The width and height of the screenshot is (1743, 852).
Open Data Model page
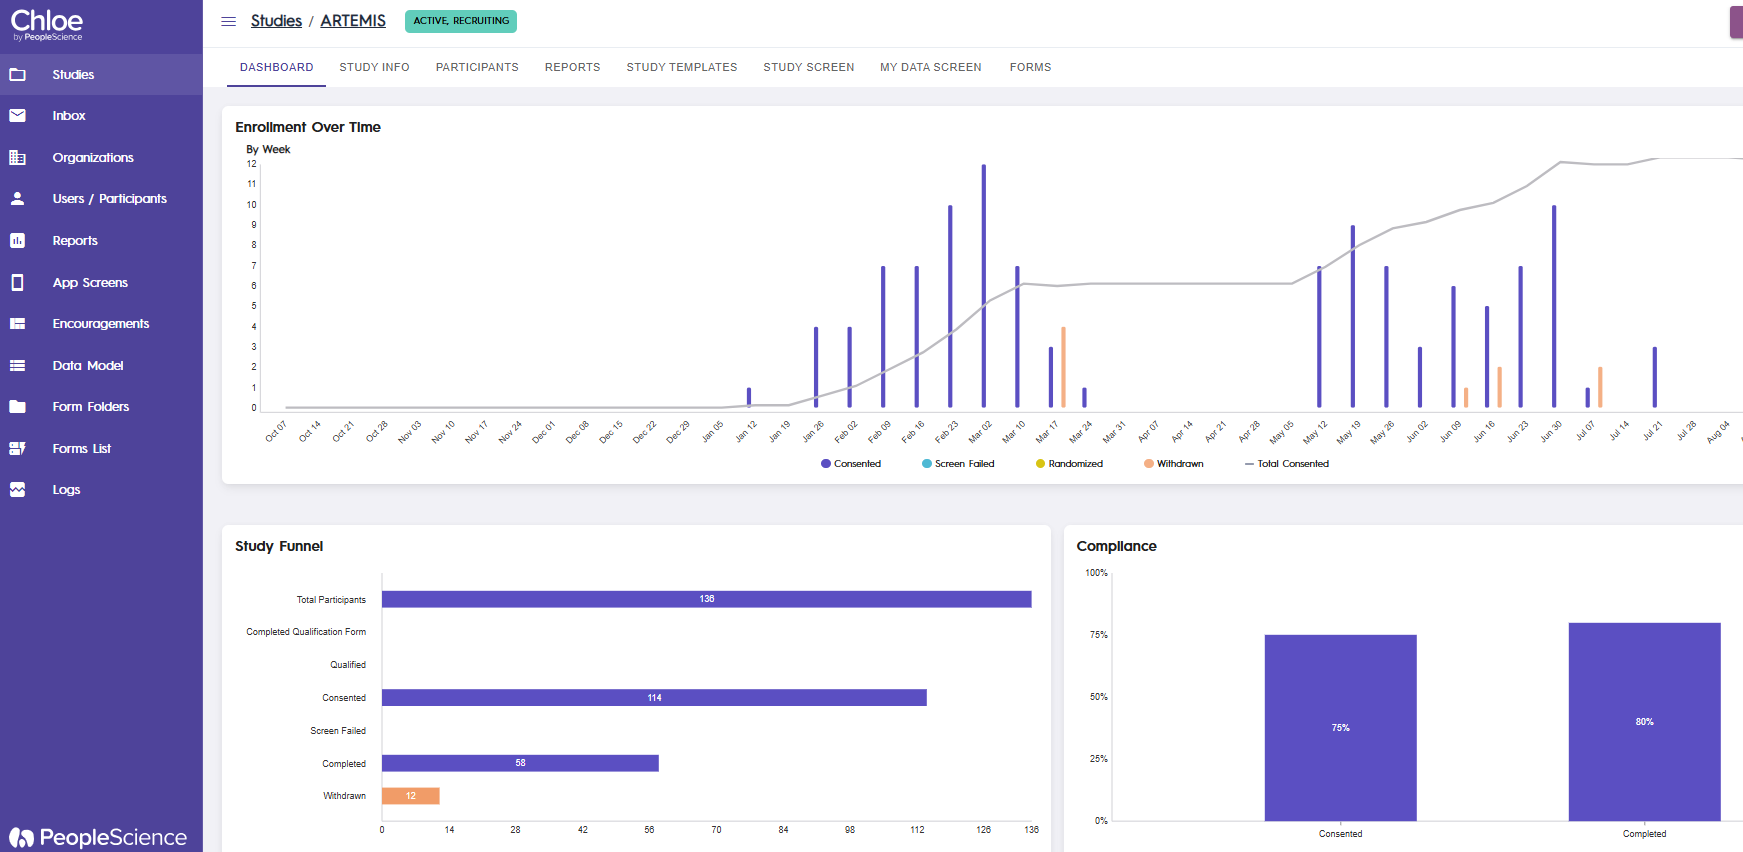tap(101, 366)
